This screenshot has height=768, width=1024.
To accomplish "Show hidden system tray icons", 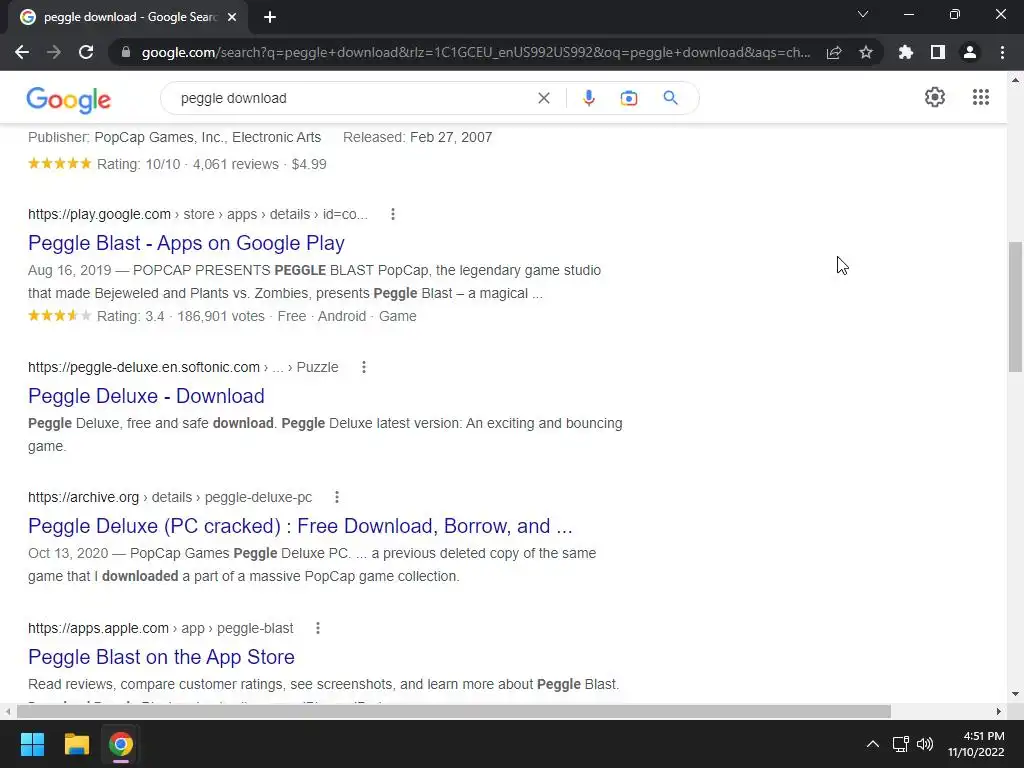I will click(872, 744).
